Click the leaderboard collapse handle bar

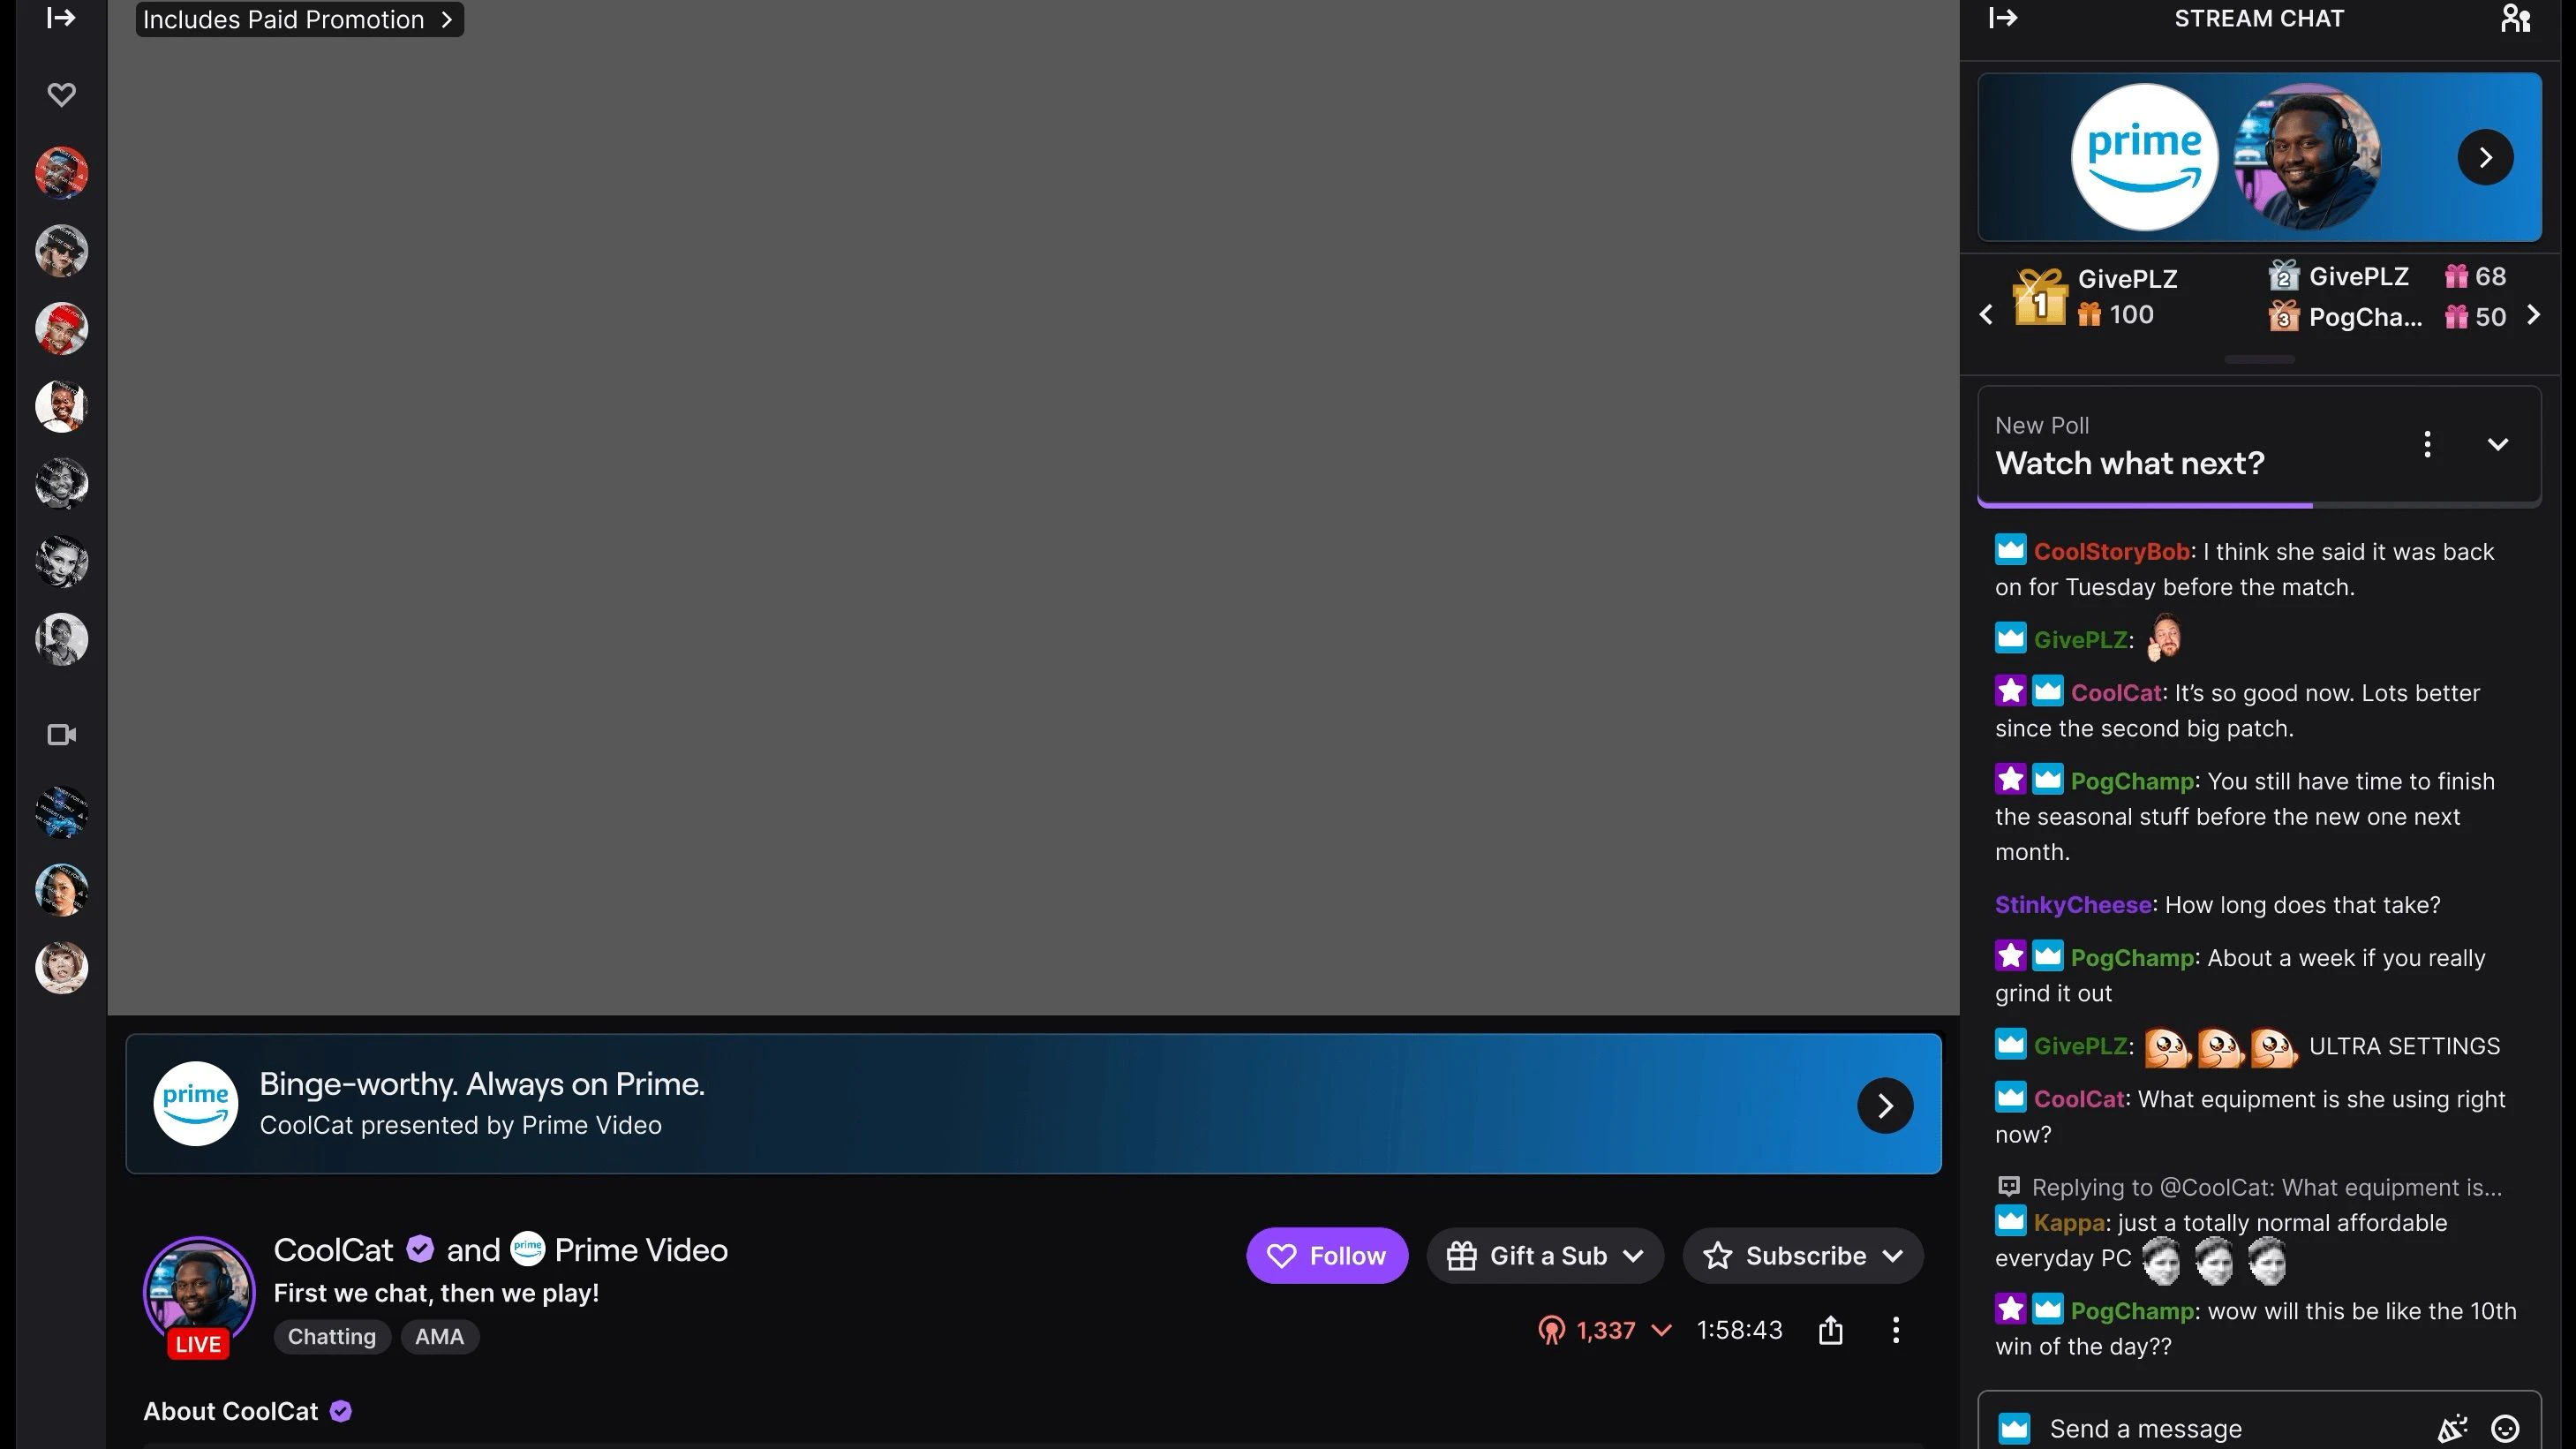(x=2259, y=359)
